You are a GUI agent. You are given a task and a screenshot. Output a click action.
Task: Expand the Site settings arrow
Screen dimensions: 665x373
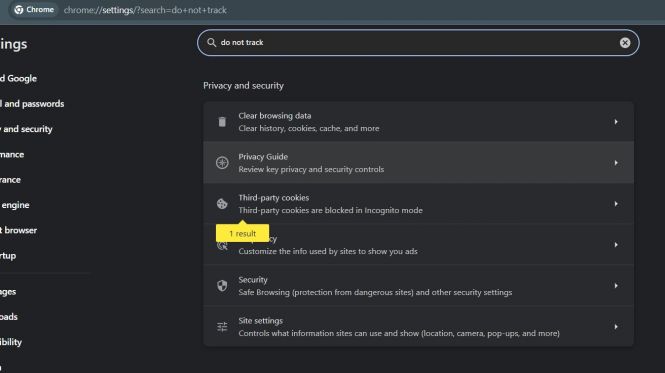616,327
